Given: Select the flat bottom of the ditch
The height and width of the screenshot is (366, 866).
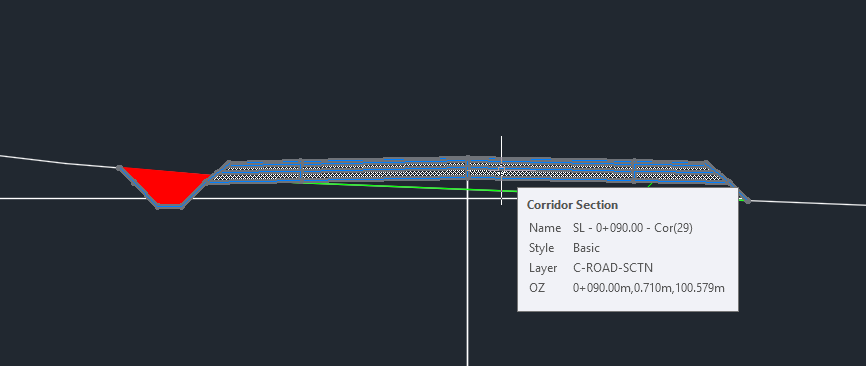Looking at the screenshot, I should click(170, 206).
